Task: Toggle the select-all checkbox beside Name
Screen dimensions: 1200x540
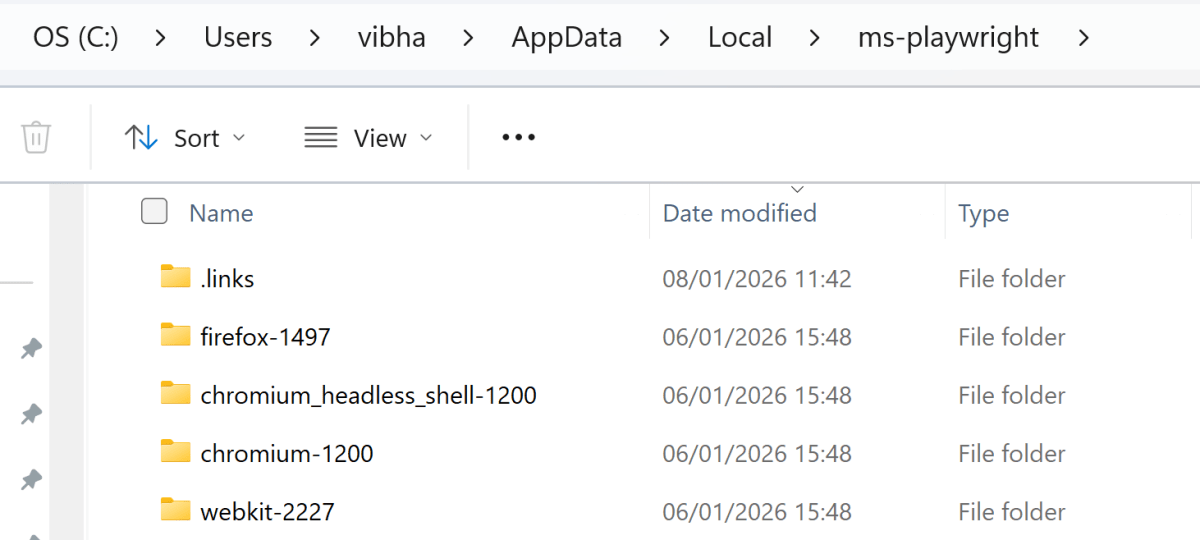Action: pyautogui.click(x=154, y=211)
